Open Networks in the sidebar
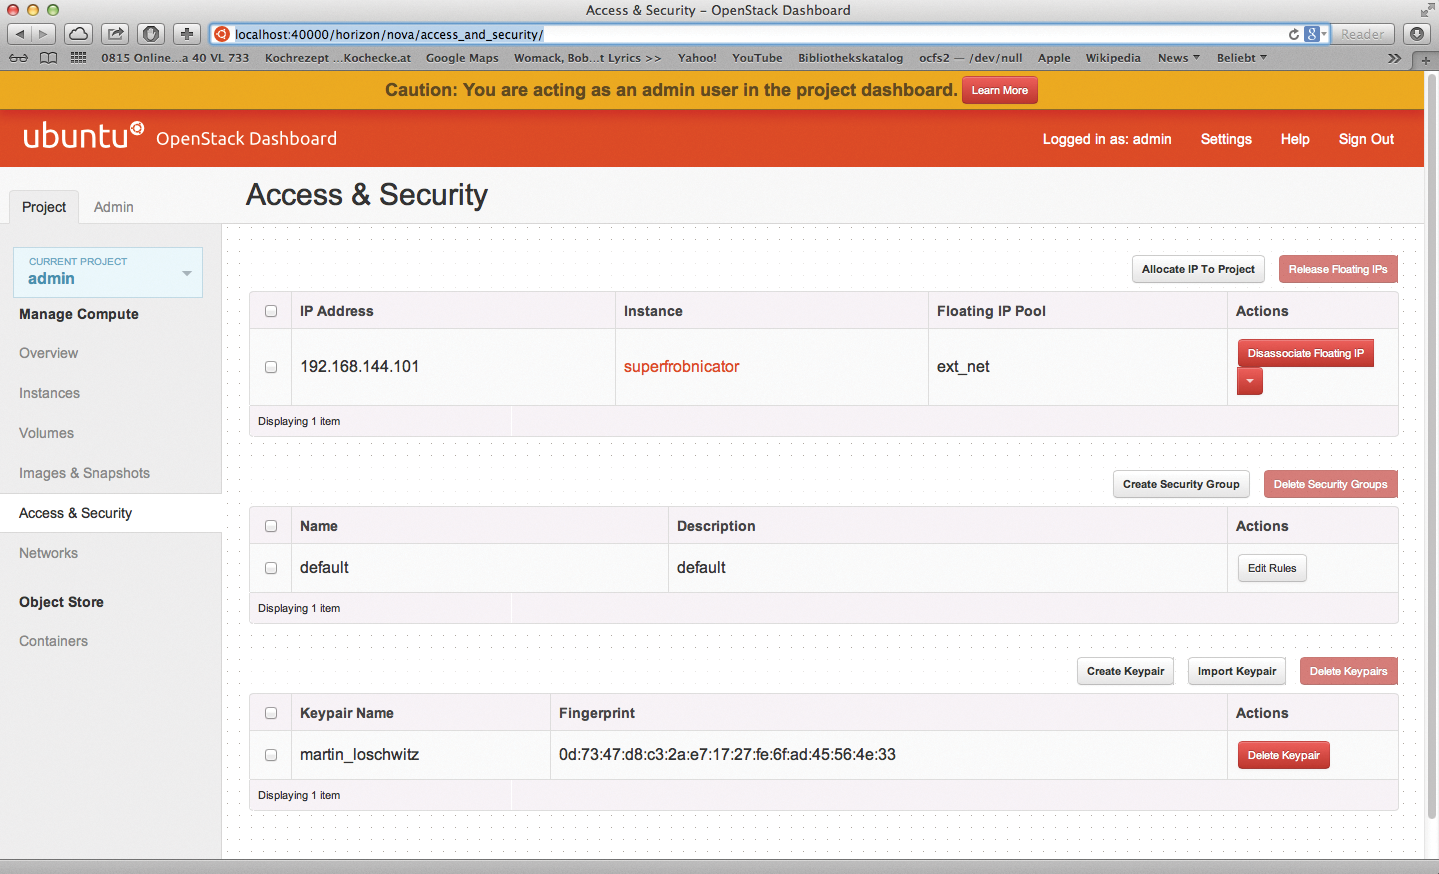The width and height of the screenshot is (1439, 874). [48, 553]
